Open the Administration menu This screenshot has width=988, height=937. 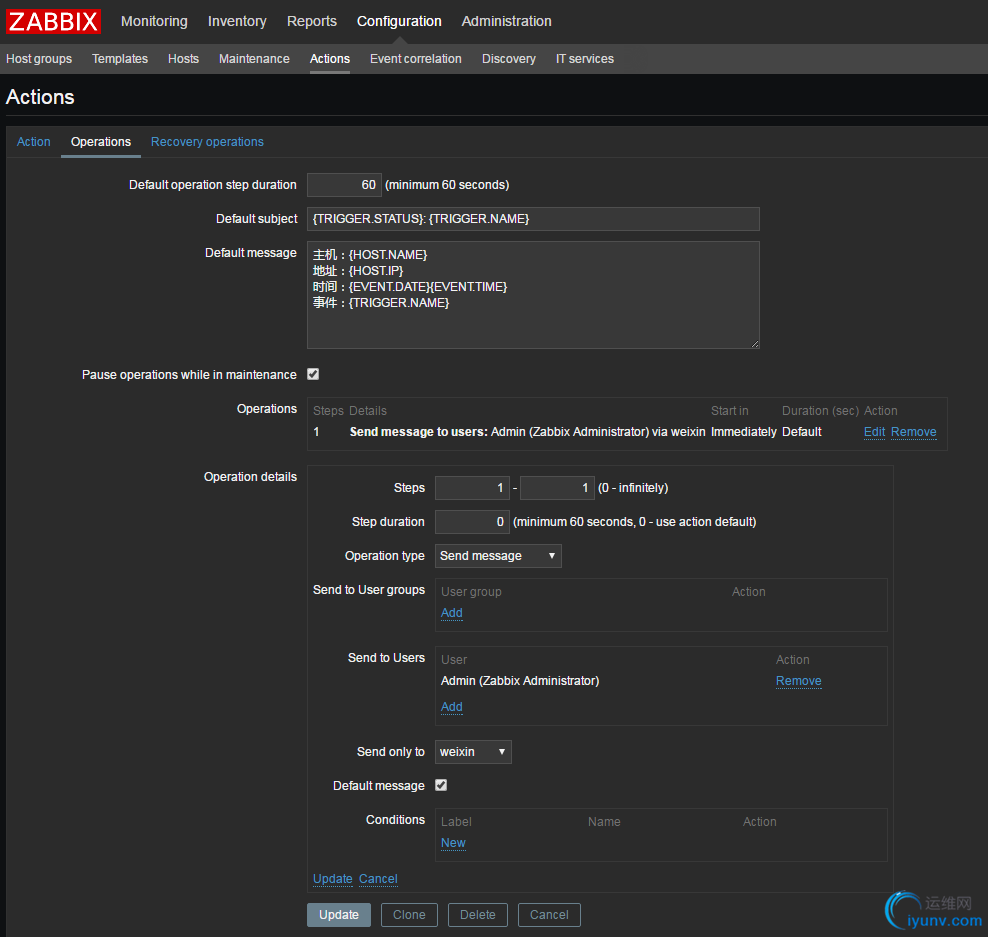coord(507,21)
